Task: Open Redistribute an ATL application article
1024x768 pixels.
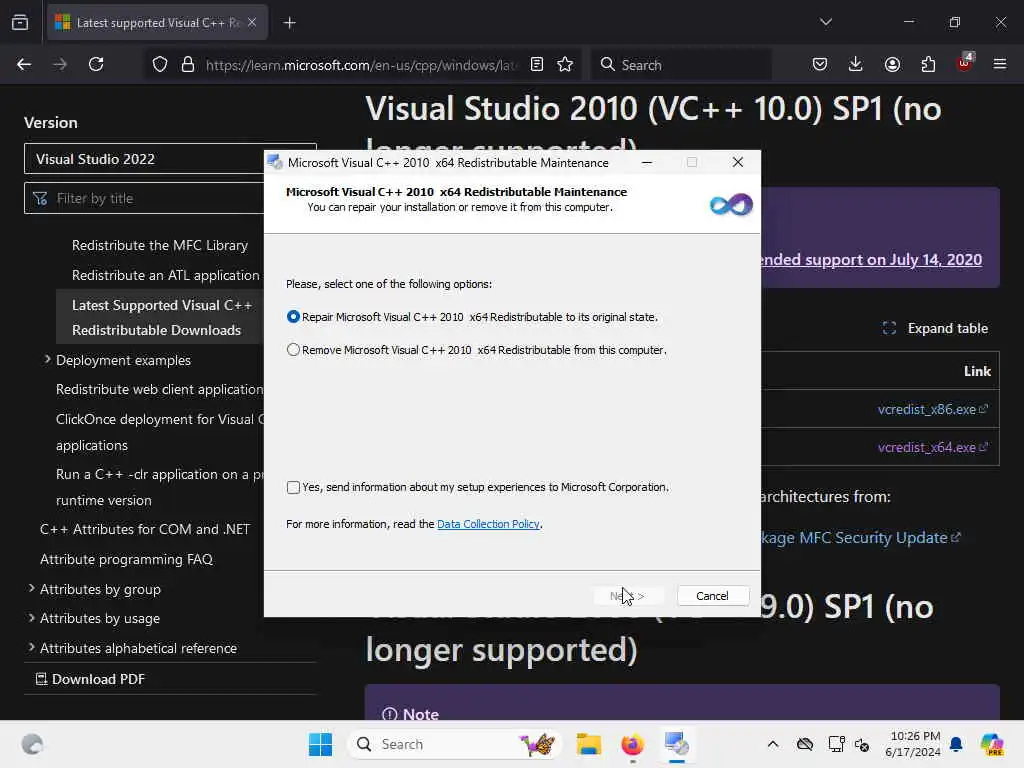Action: click(166, 276)
